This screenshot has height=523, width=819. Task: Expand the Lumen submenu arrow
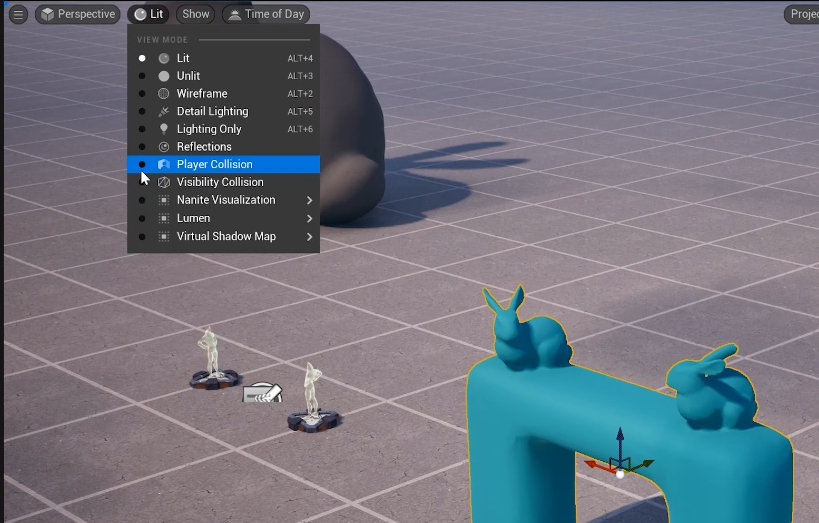tap(309, 218)
